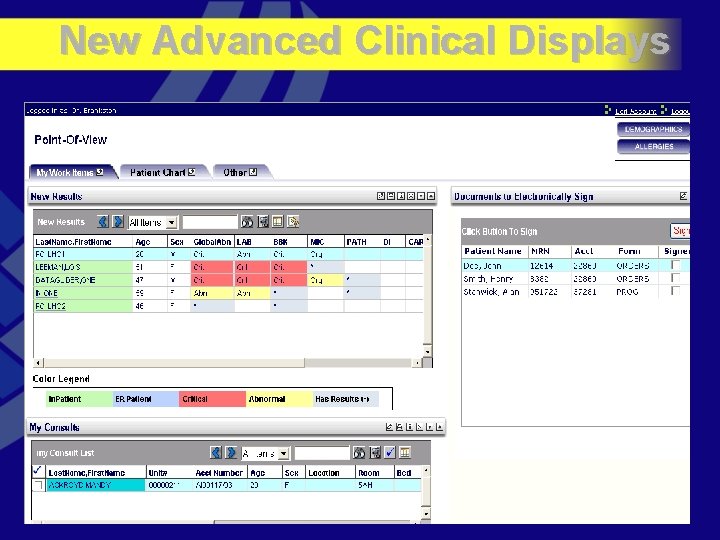Check Signed box for Doe, John
Viewport: 720px width, 540px height.
[675, 265]
